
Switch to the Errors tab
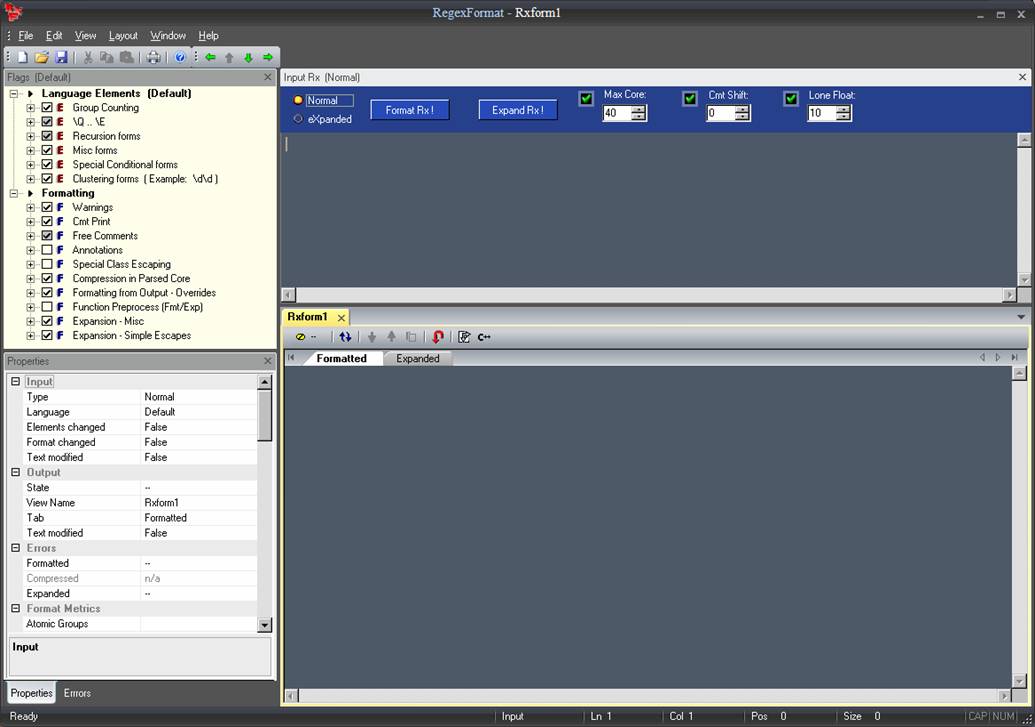77,693
